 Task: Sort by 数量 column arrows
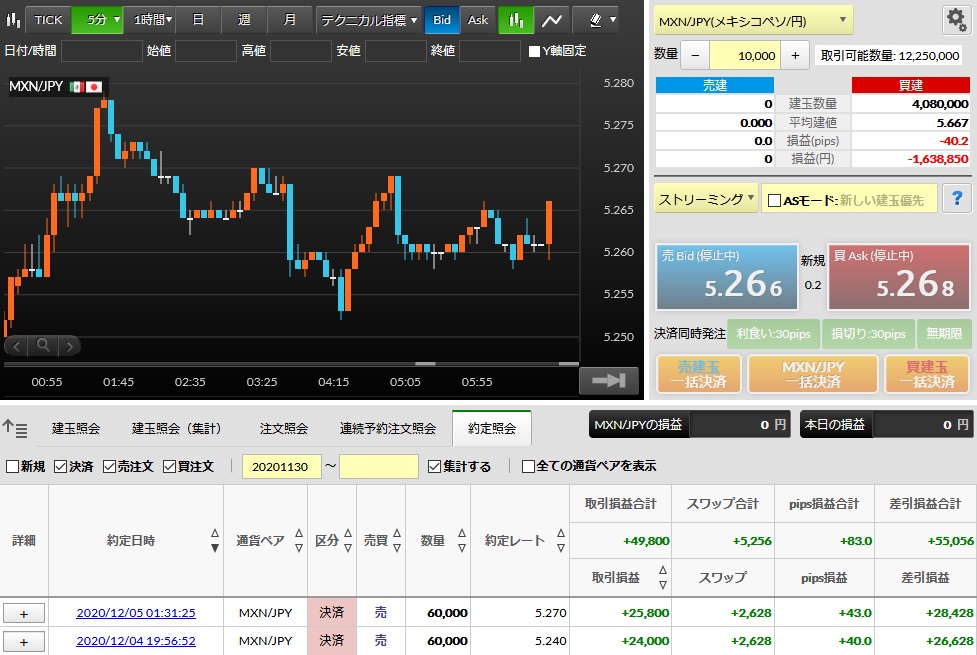pyautogui.click(x=462, y=540)
